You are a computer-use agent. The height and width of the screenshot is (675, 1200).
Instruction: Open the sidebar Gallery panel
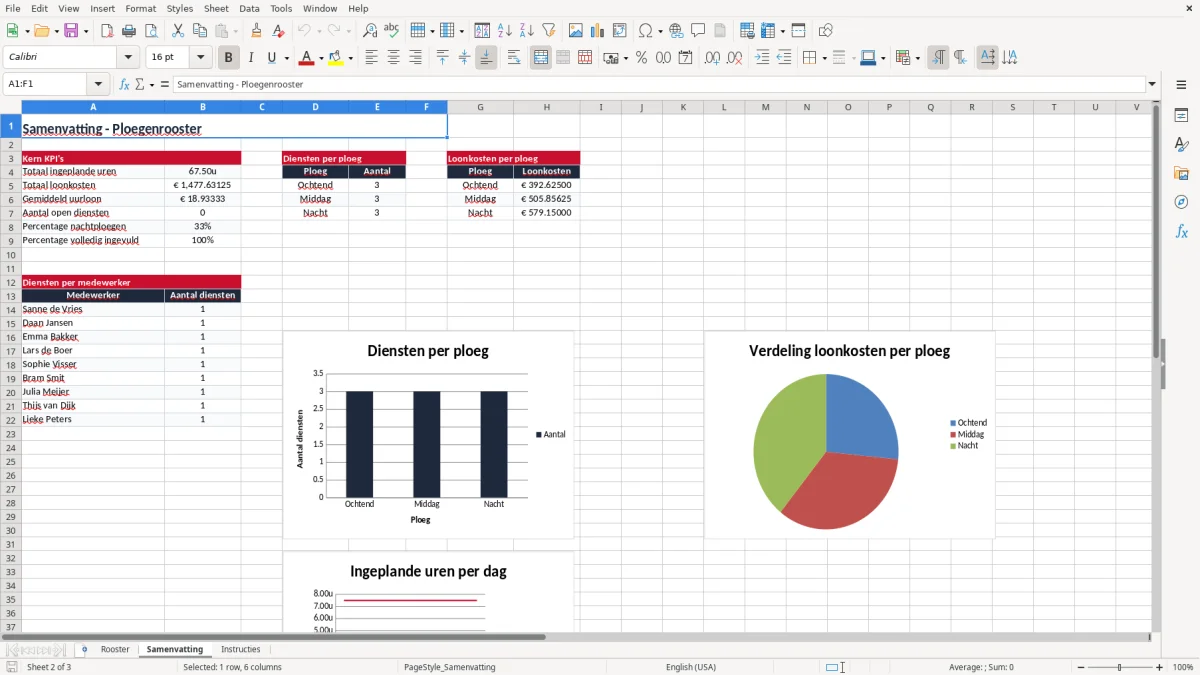point(1181,174)
